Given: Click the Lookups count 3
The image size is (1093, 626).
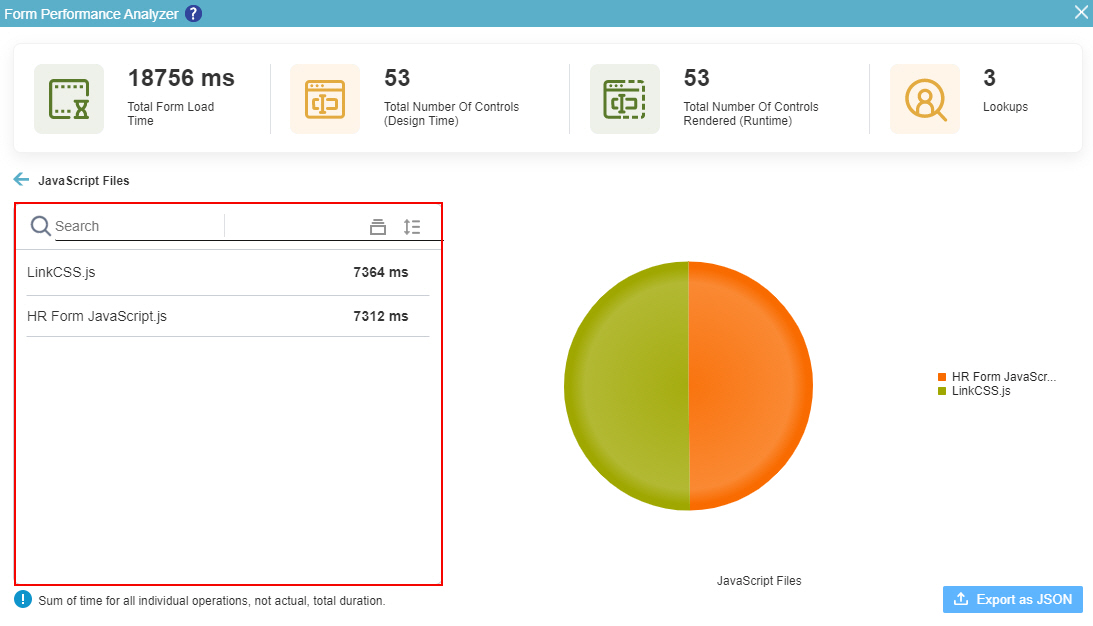Looking at the screenshot, I should pos(989,78).
